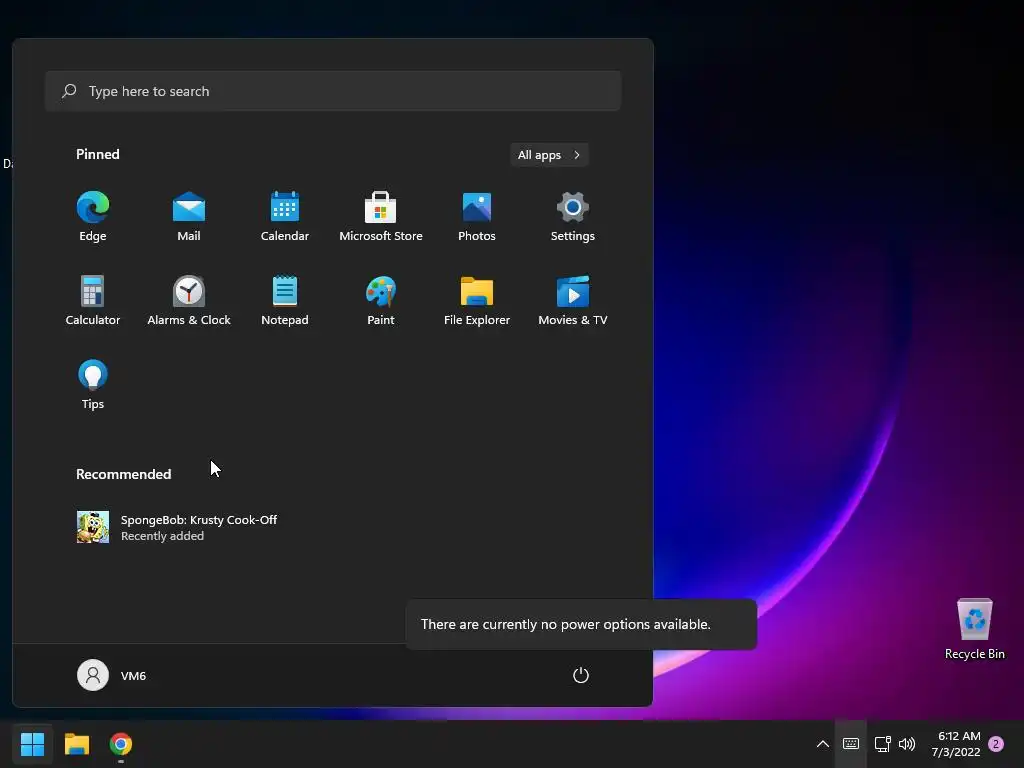The width and height of the screenshot is (1024, 768).
Task: Click the power button icon
Action: [x=581, y=675]
